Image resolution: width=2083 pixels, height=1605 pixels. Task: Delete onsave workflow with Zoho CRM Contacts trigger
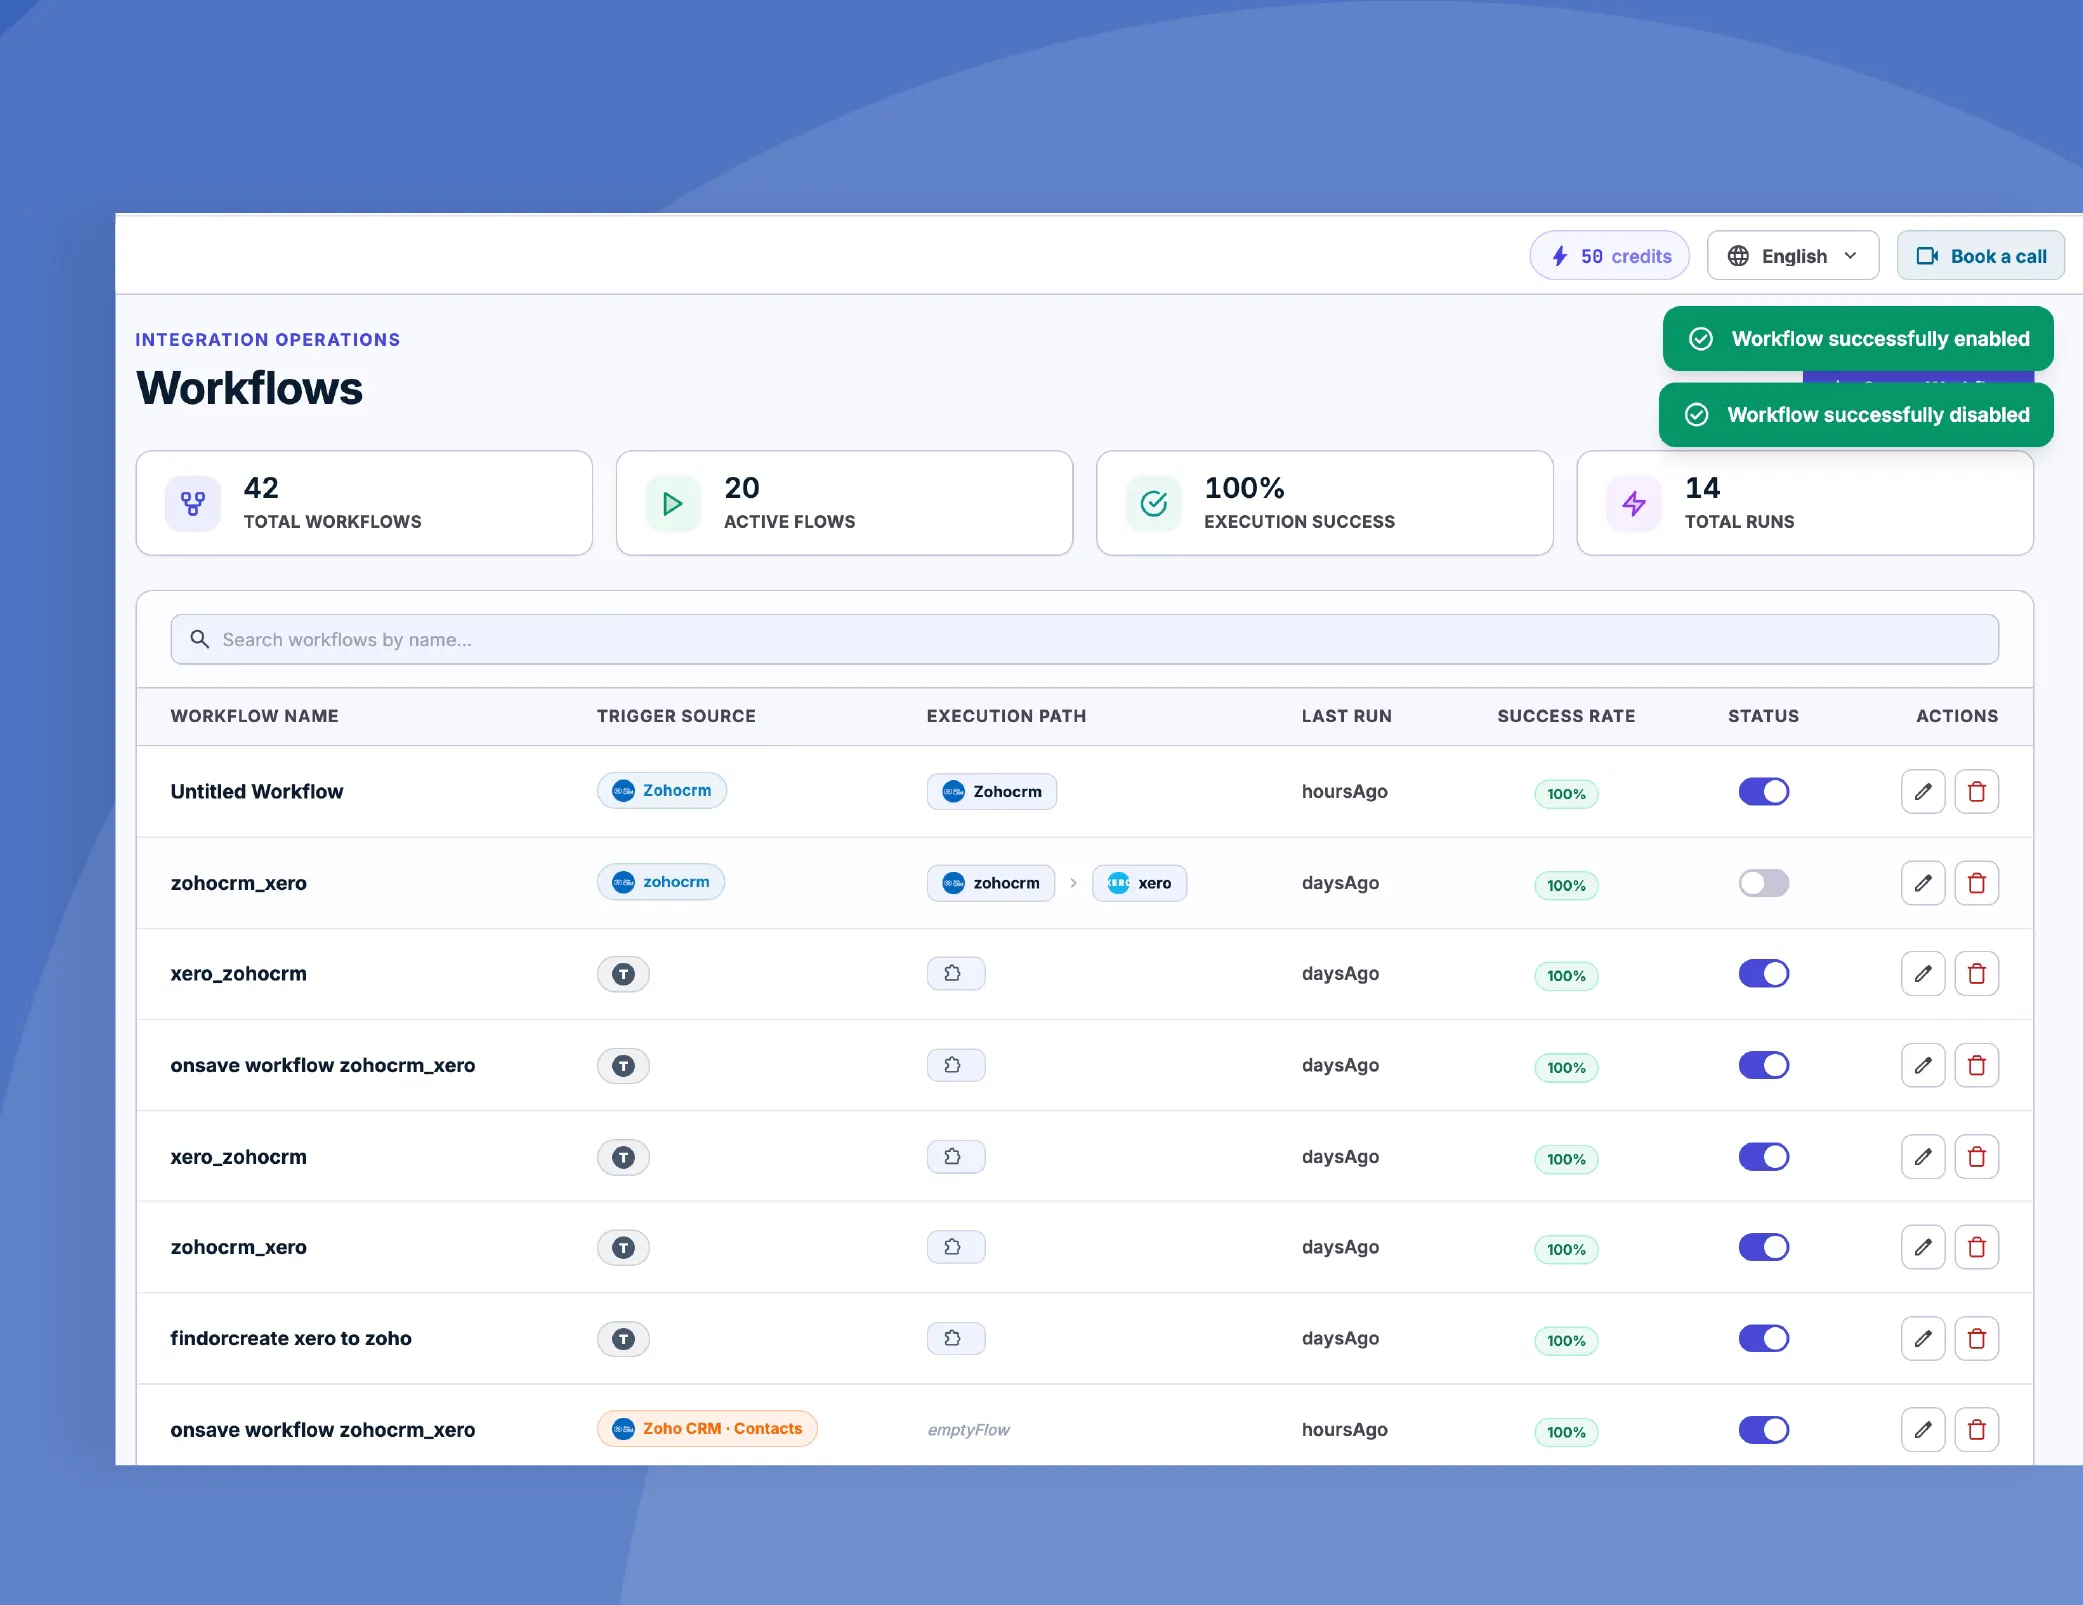[x=1976, y=1430]
